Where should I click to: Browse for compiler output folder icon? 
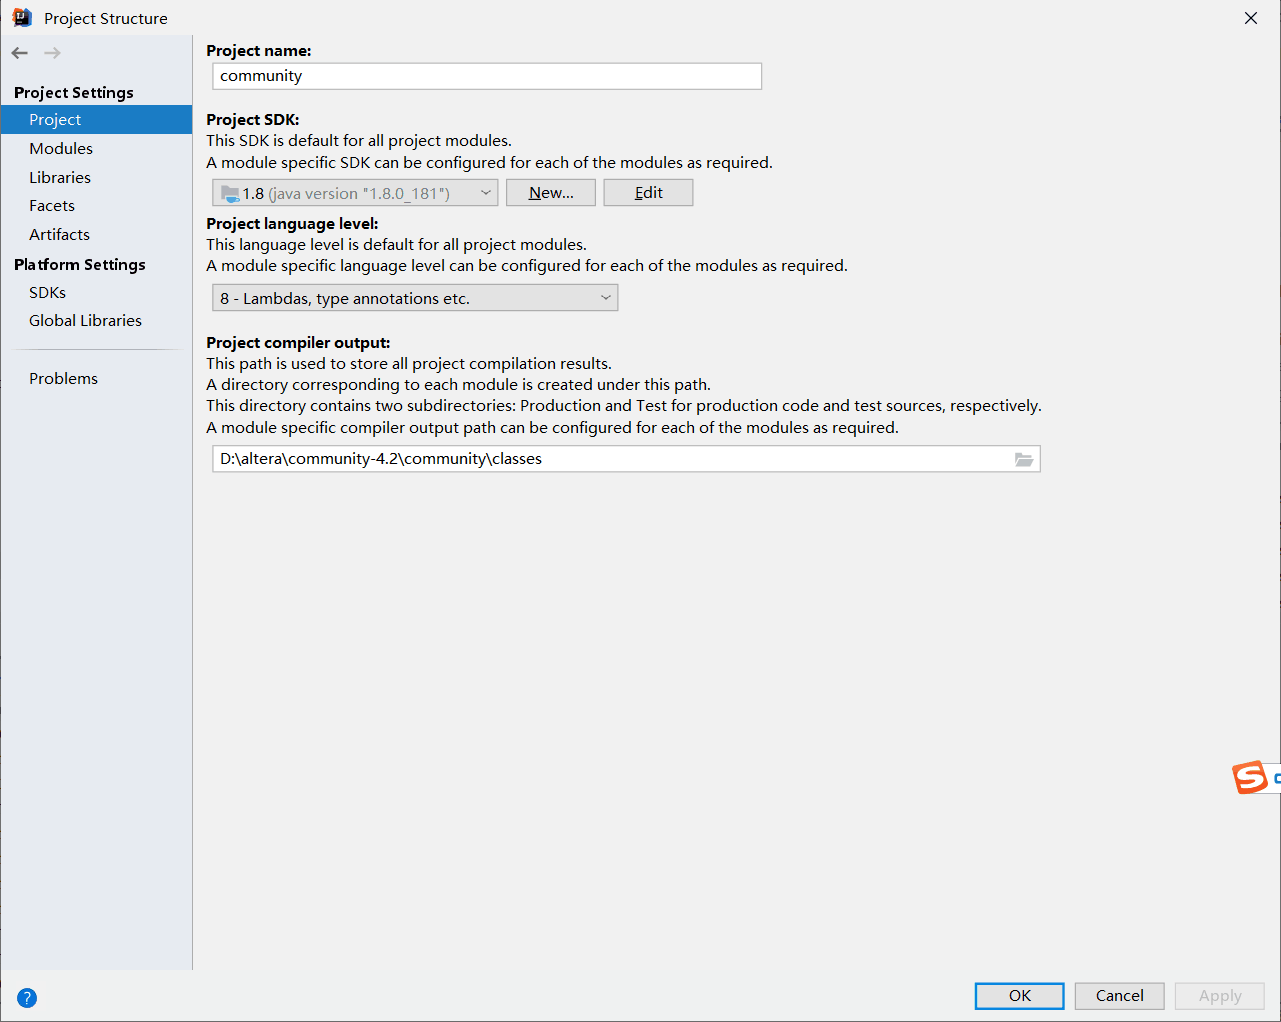[1024, 459]
